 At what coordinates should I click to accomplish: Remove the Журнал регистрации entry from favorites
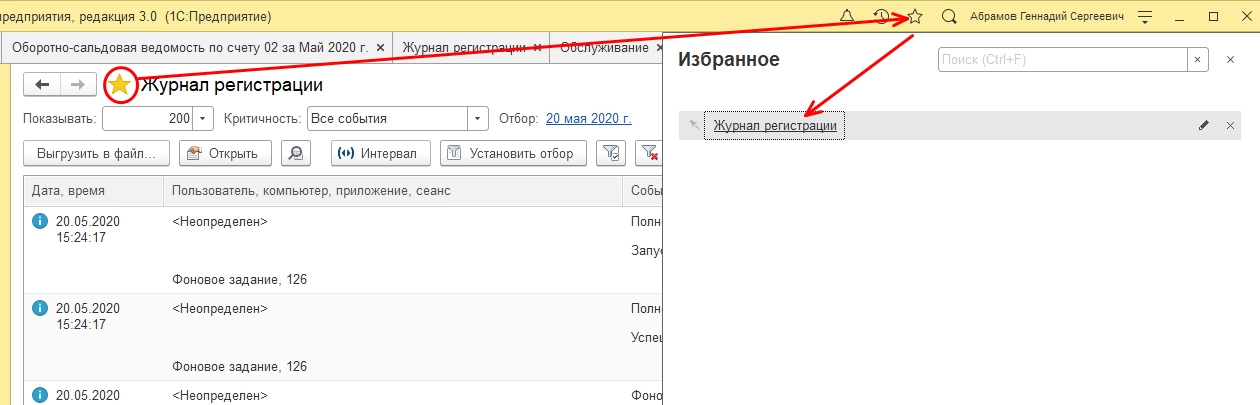tap(1230, 126)
